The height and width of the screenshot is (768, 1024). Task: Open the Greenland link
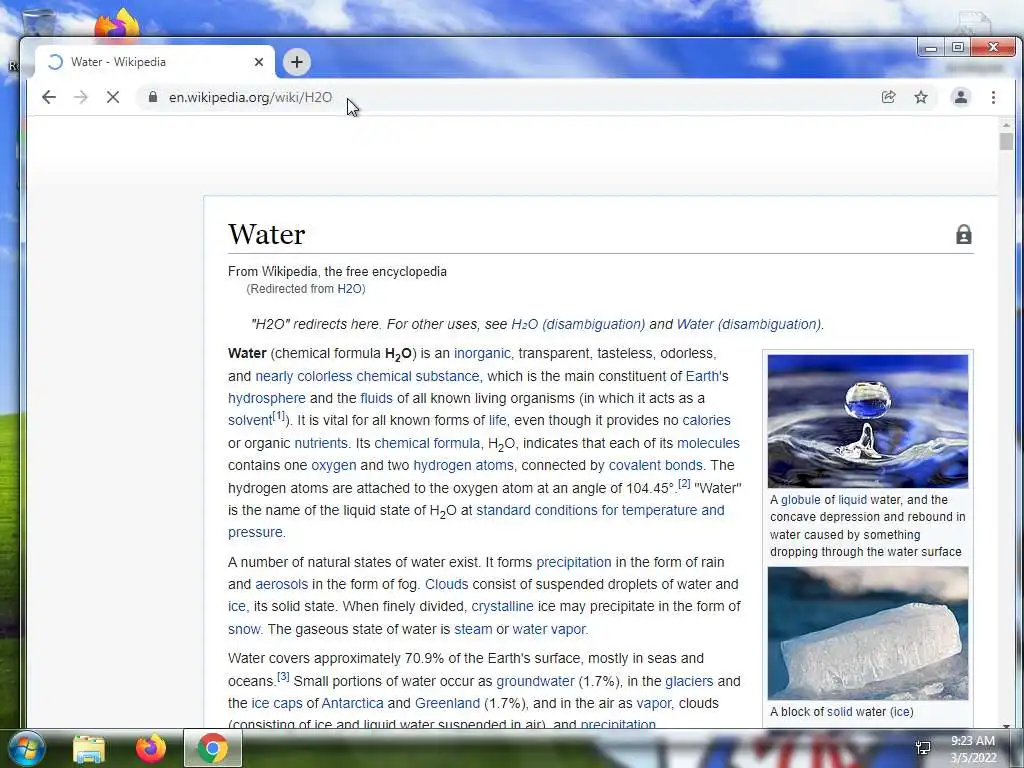447,704
